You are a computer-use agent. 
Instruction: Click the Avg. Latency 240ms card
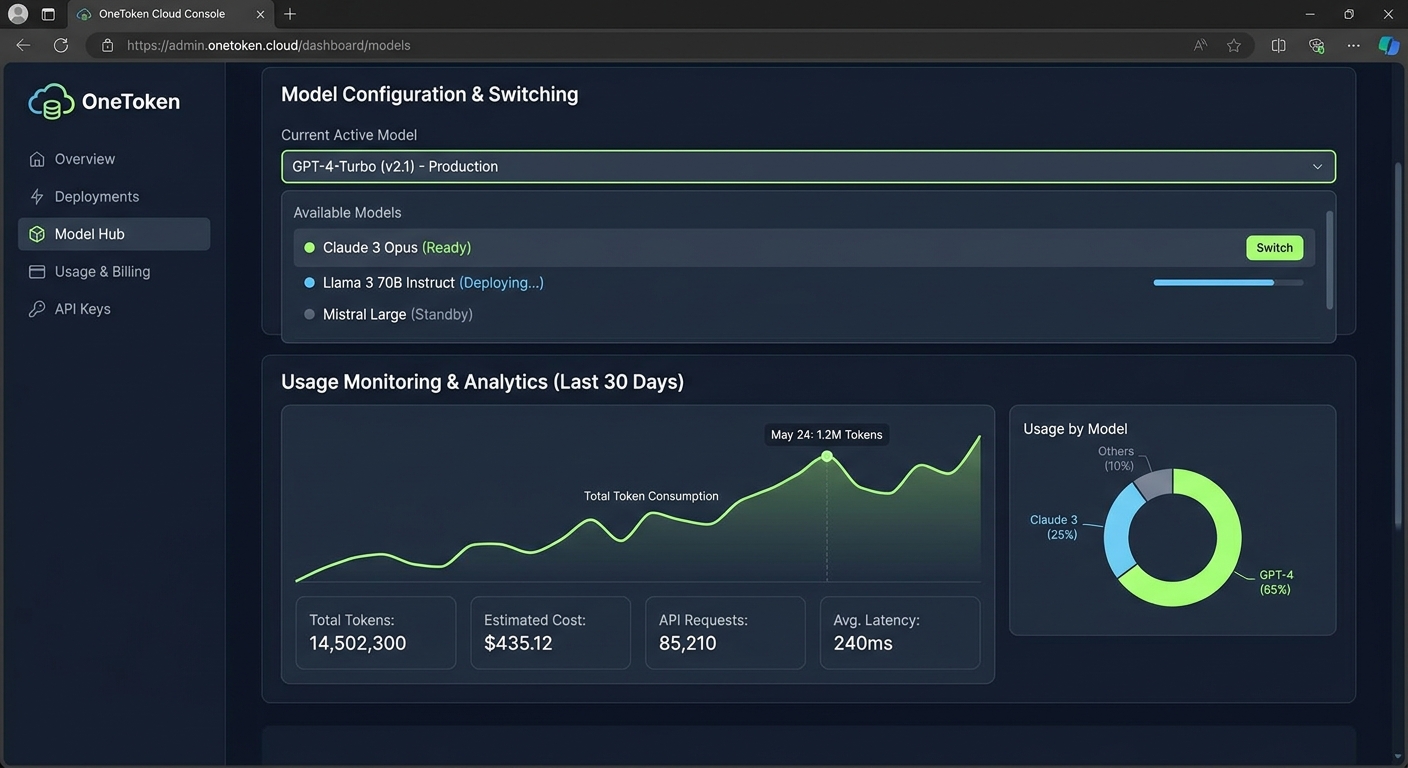pos(900,633)
